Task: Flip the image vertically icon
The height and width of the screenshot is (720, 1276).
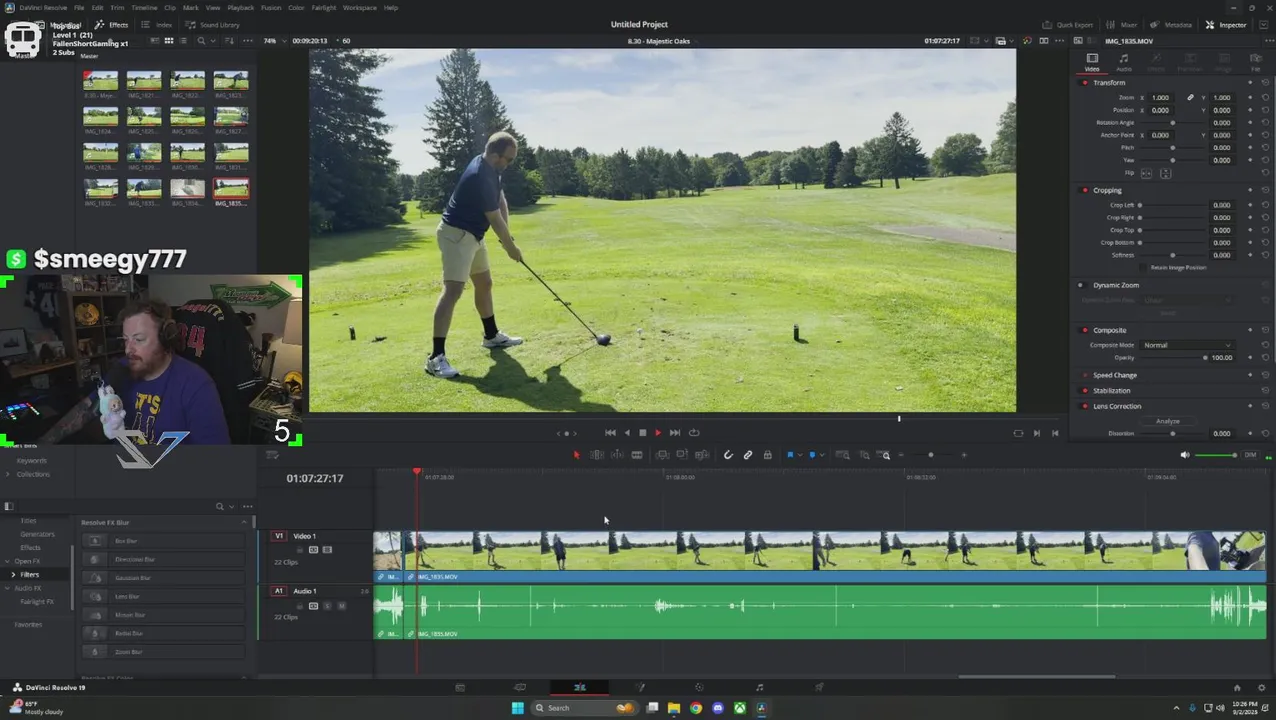Action: (x=1165, y=173)
